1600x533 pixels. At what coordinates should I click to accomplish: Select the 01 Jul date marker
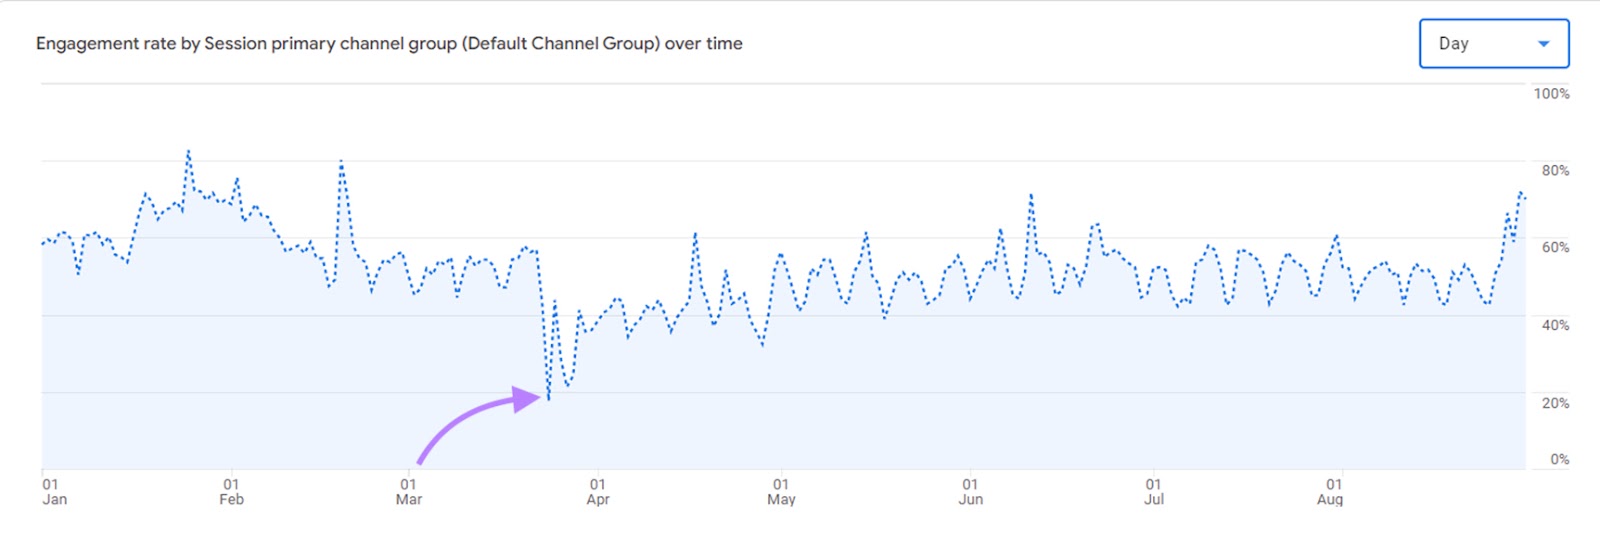(x=1153, y=492)
